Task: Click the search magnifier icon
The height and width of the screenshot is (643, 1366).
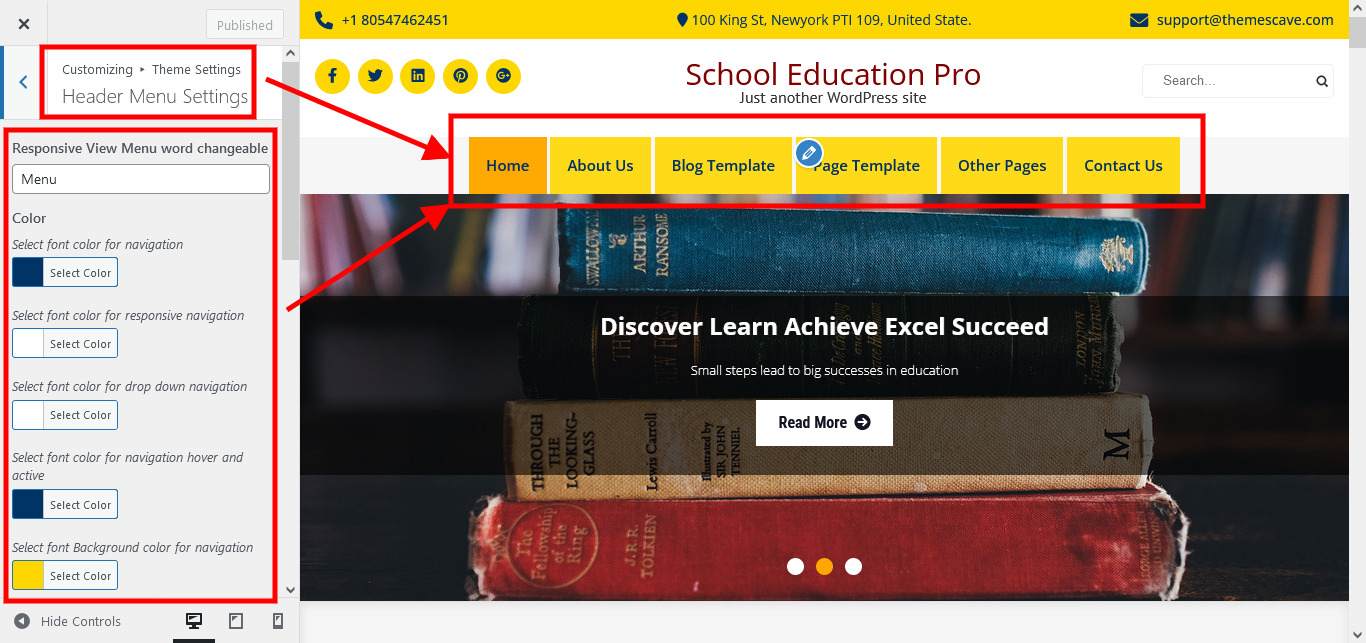Action: point(1322,81)
